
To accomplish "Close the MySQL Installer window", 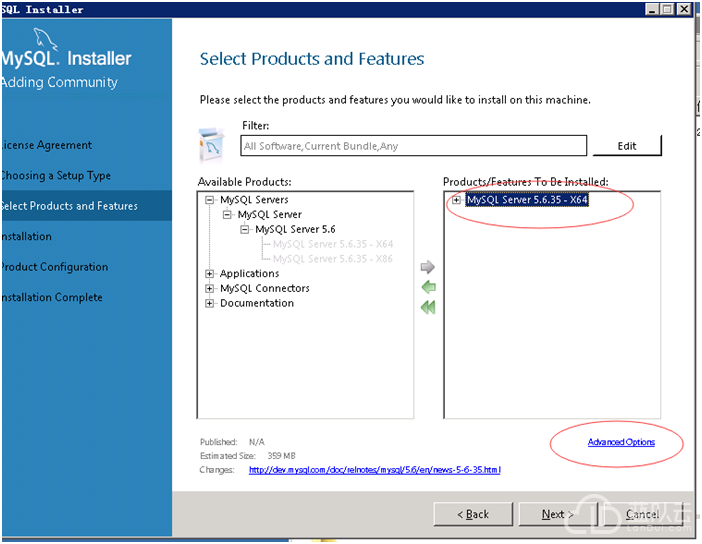I will click(684, 9).
